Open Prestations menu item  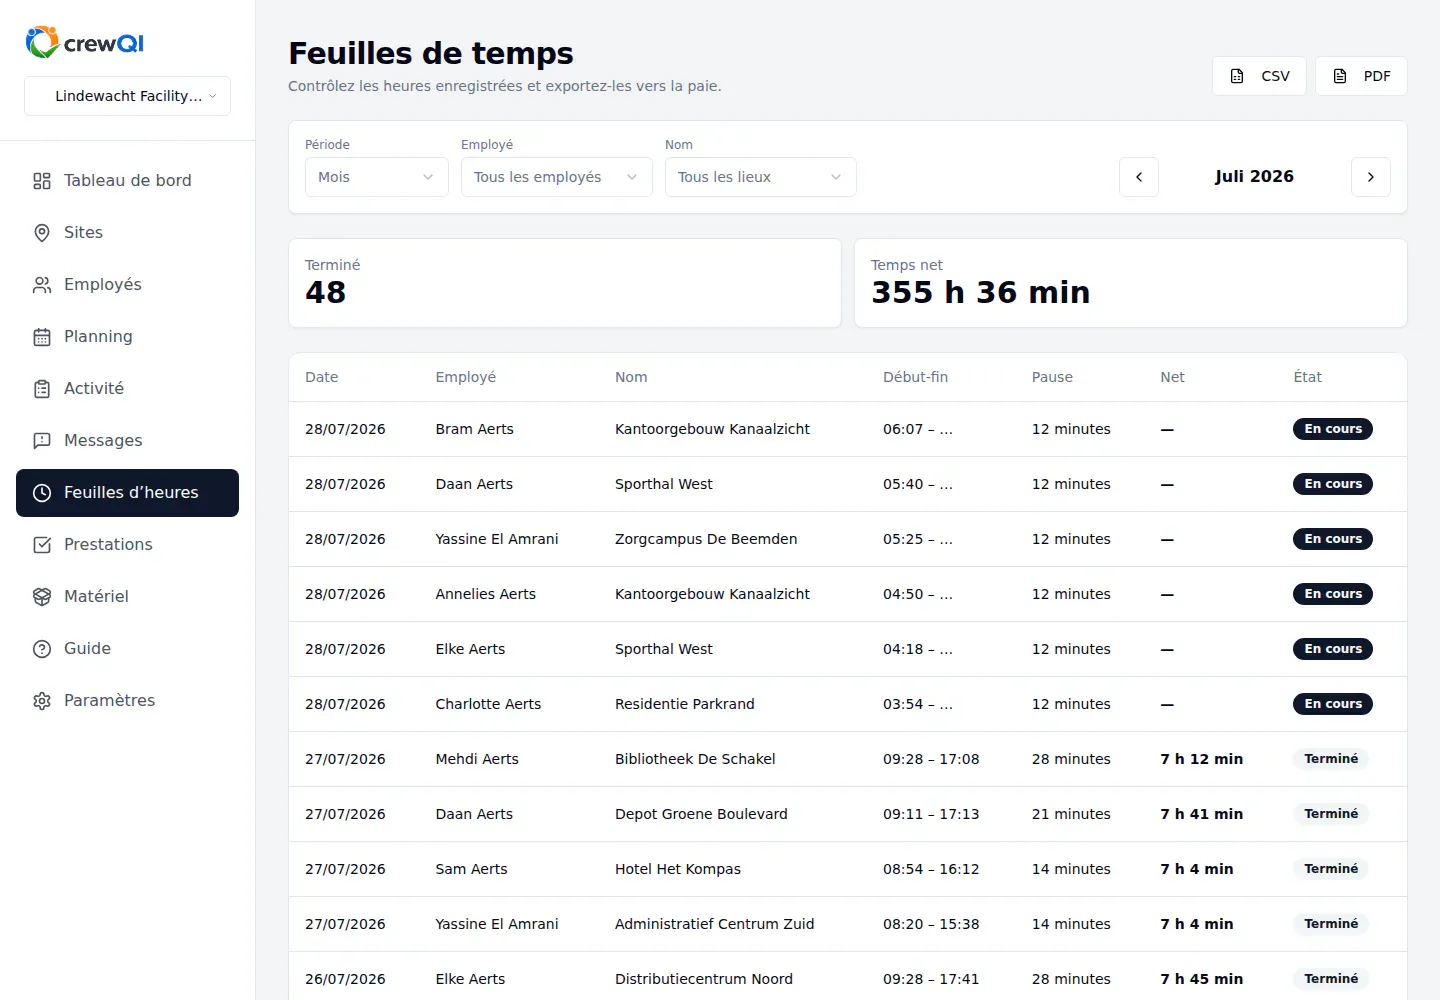tap(127, 545)
